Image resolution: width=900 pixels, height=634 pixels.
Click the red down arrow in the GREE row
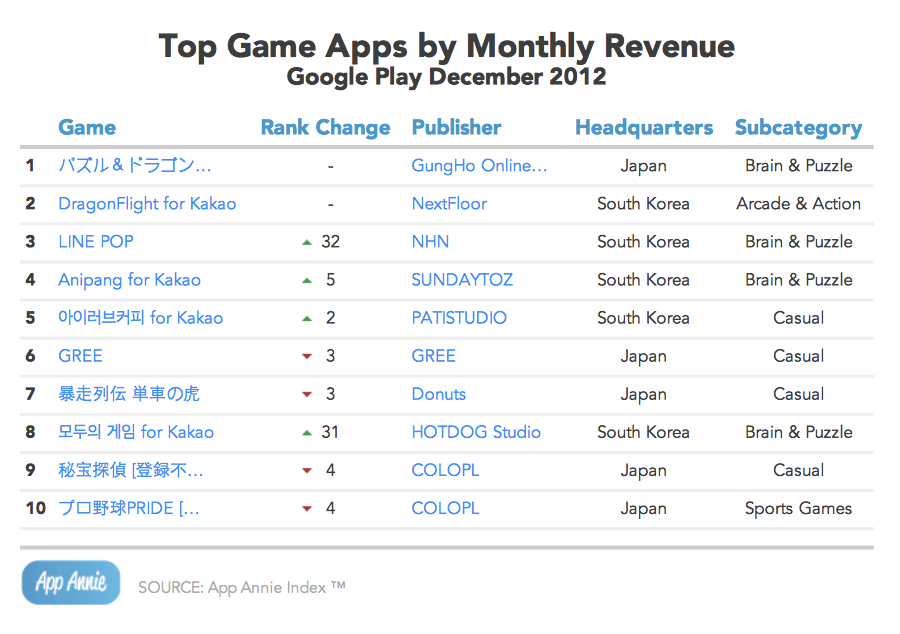(x=307, y=357)
